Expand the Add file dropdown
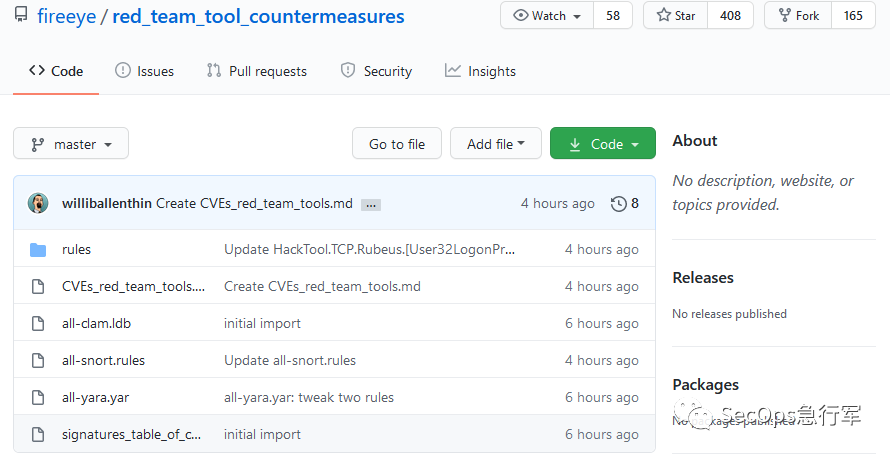 click(496, 144)
